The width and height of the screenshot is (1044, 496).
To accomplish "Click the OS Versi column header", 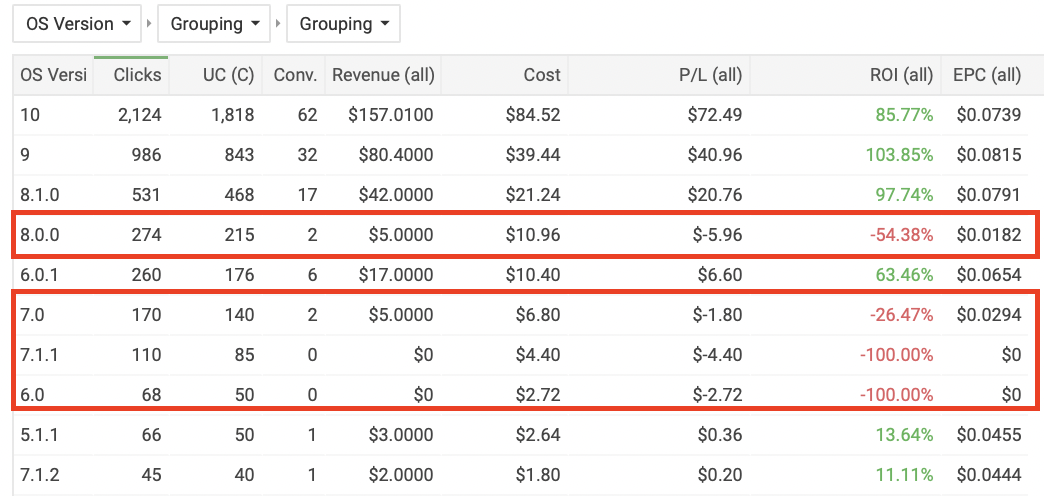I will click(53, 75).
